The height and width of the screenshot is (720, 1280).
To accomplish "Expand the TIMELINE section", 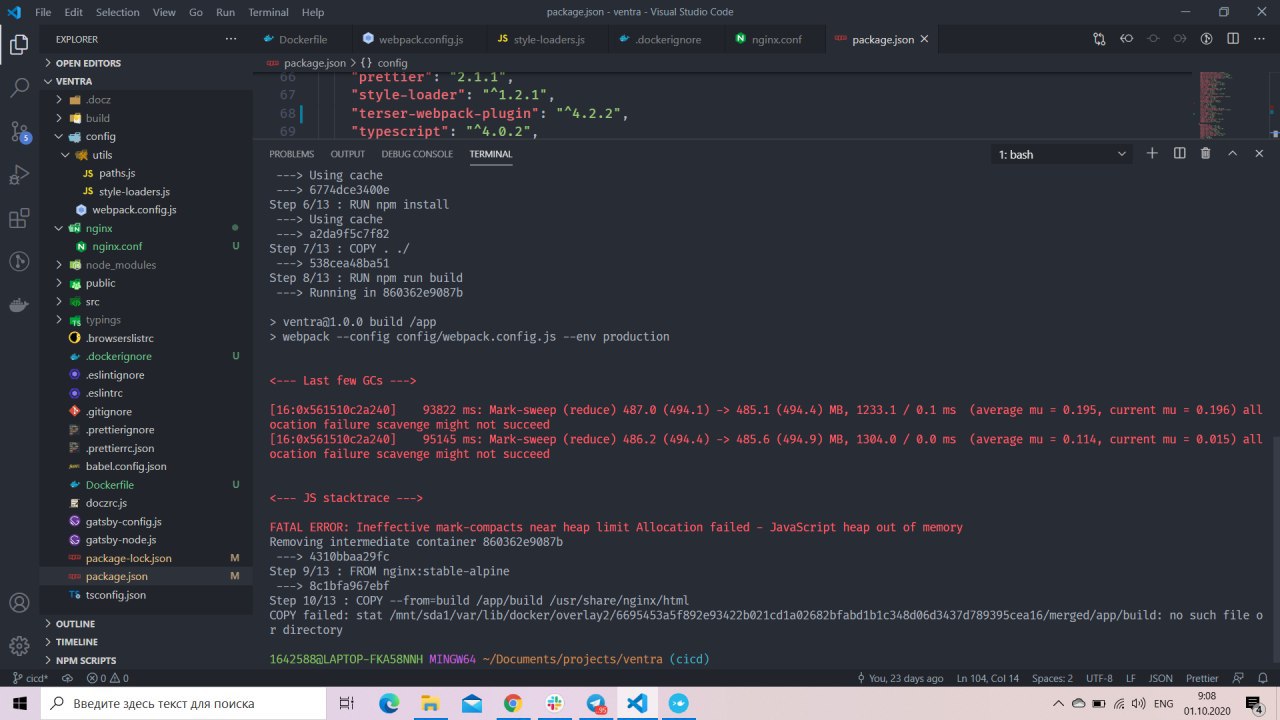I will pyautogui.click(x=146, y=642).
